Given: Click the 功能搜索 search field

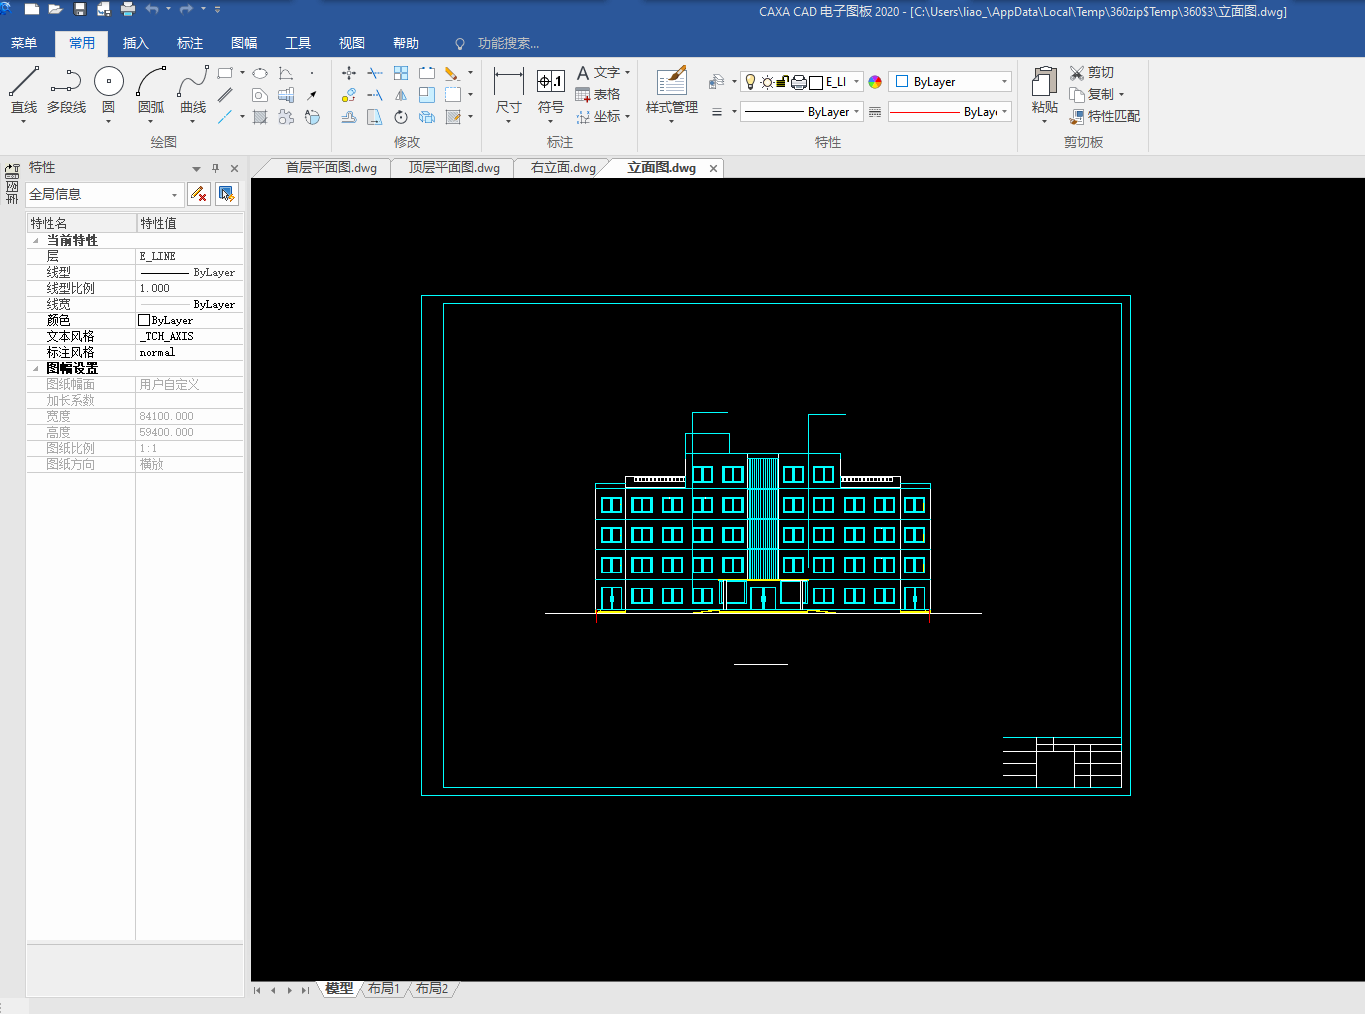Looking at the screenshot, I should pyautogui.click(x=508, y=43).
